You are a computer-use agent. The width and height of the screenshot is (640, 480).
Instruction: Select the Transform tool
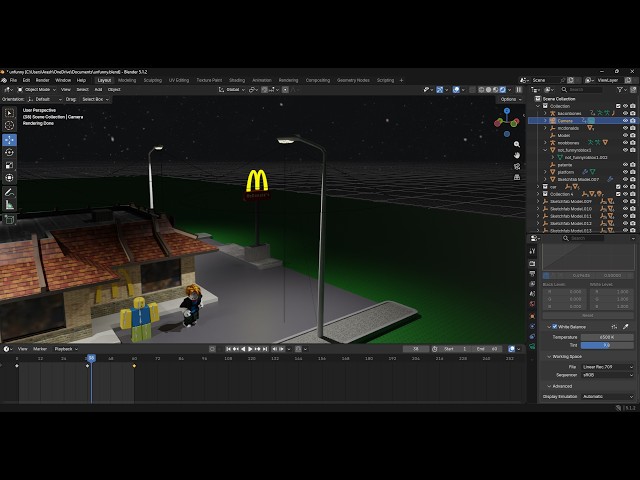click(9, 178)
